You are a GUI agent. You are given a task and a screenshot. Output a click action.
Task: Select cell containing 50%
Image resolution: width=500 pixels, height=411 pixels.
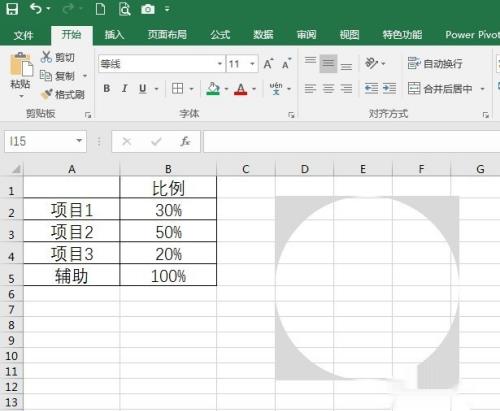tap(168, 232)
